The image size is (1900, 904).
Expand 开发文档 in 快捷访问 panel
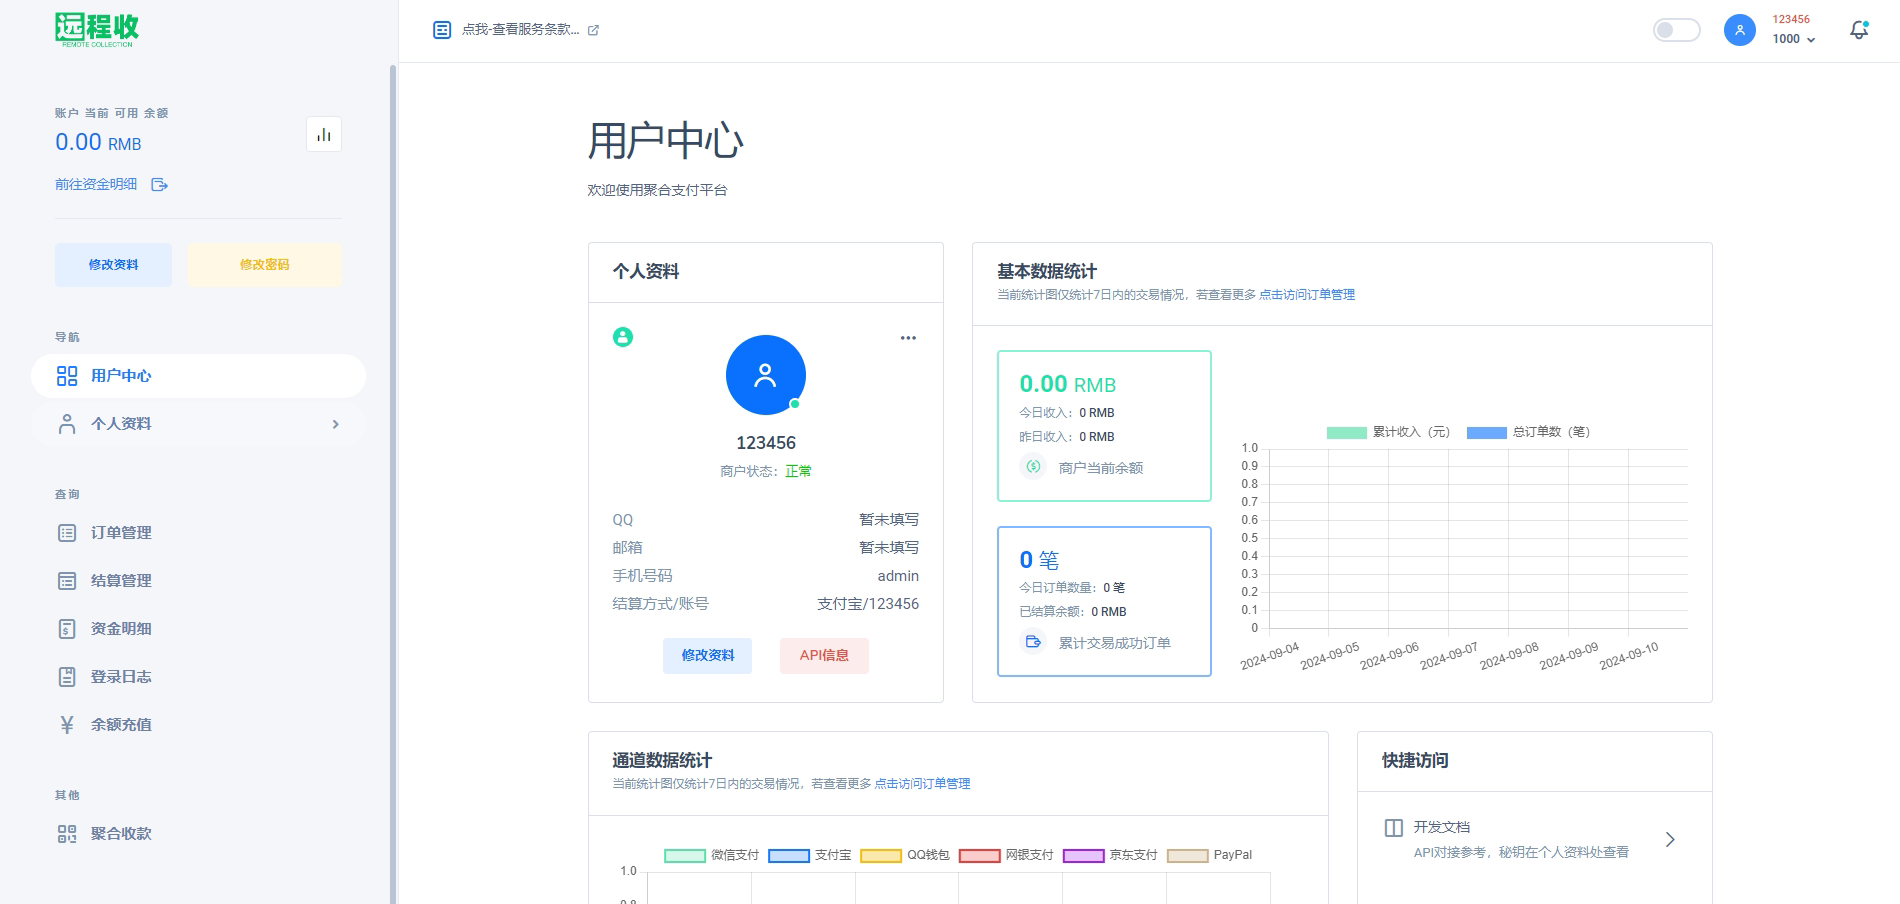(1669, 839)
